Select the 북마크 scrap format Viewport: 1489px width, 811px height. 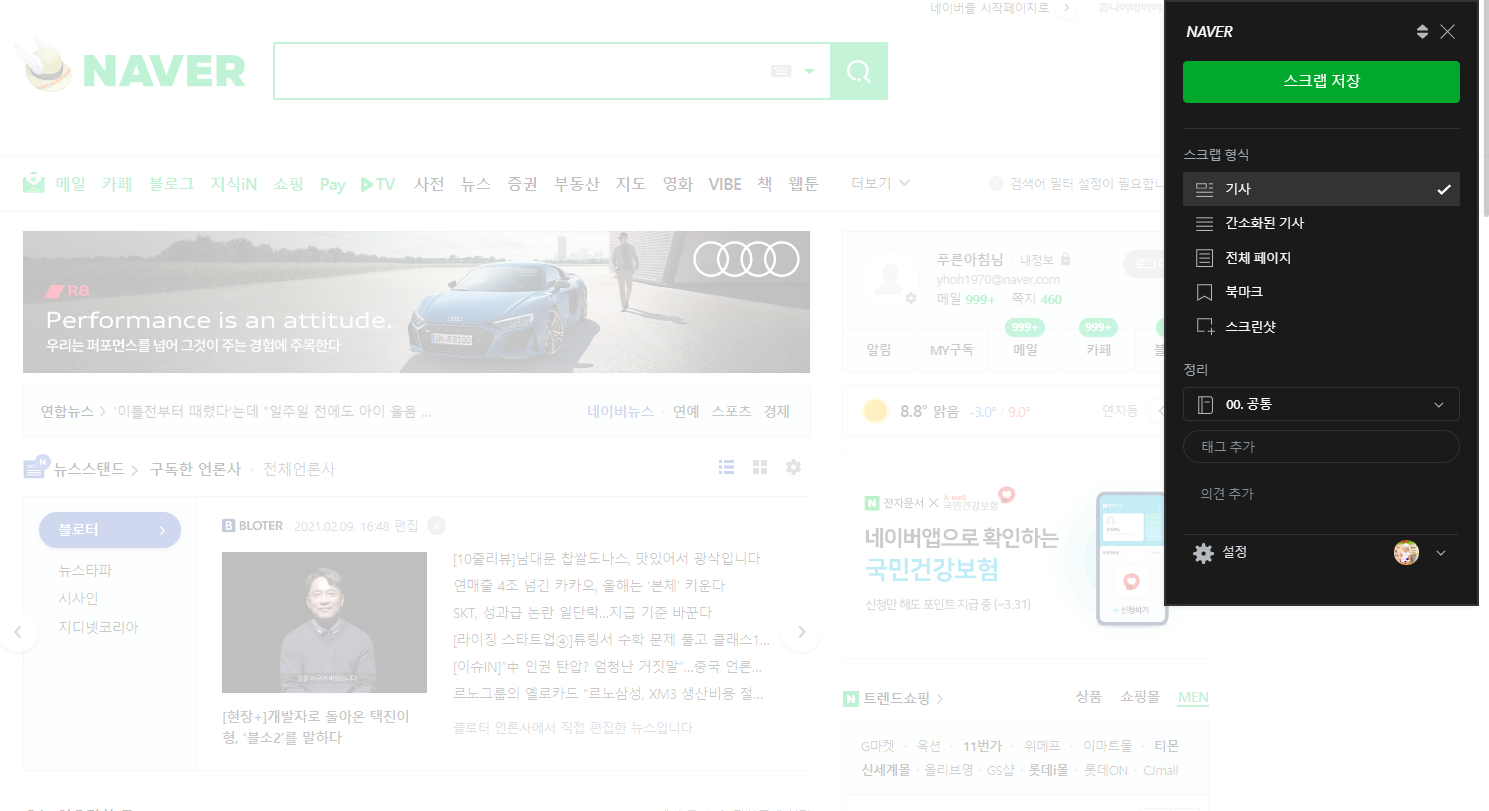tap(1321, 292)
